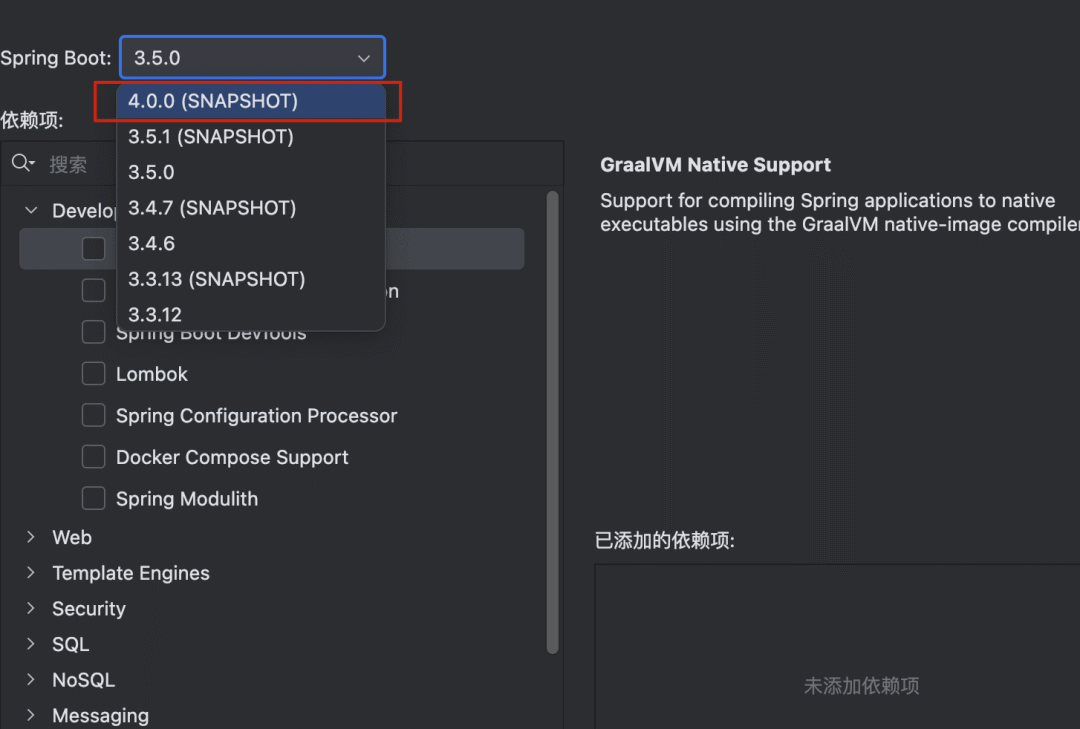This screenshot has width=1080, height=729.
Task: Enable Docker Compose Support
Action: 93,456
